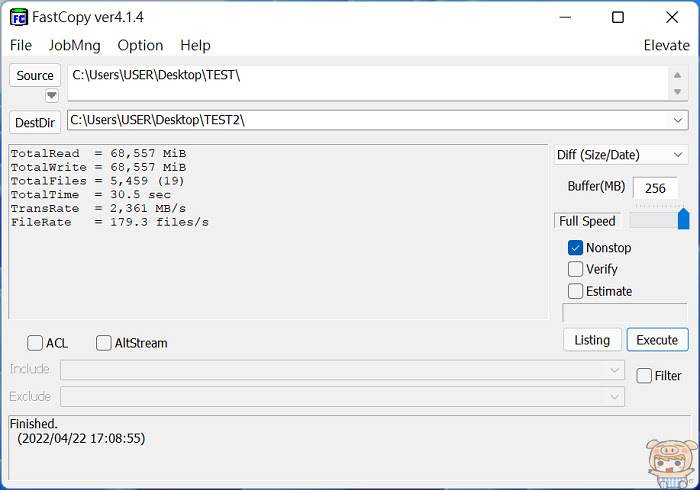Expand the DestDir path dropdown
The height and width of the screenshot is (490, 700).
678,120
